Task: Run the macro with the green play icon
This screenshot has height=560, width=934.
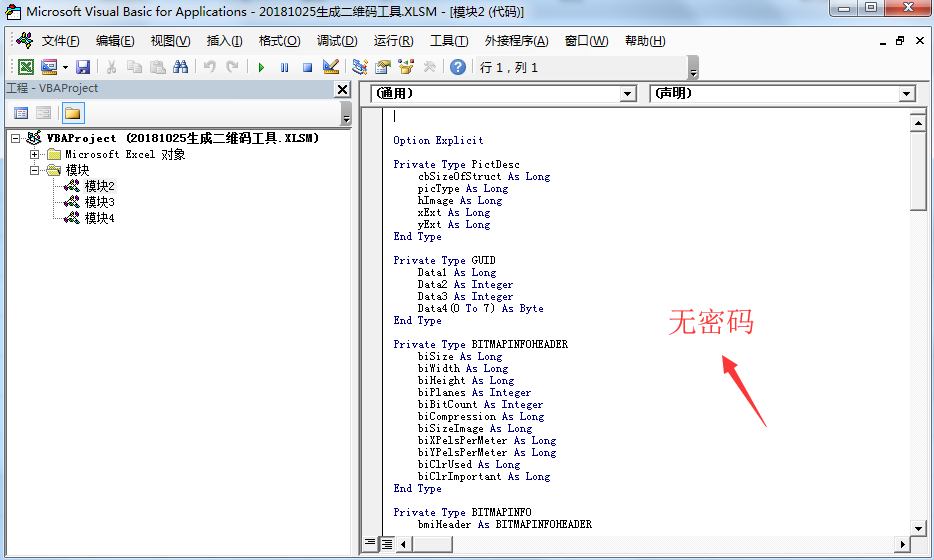Action: (x=261, y=67)
